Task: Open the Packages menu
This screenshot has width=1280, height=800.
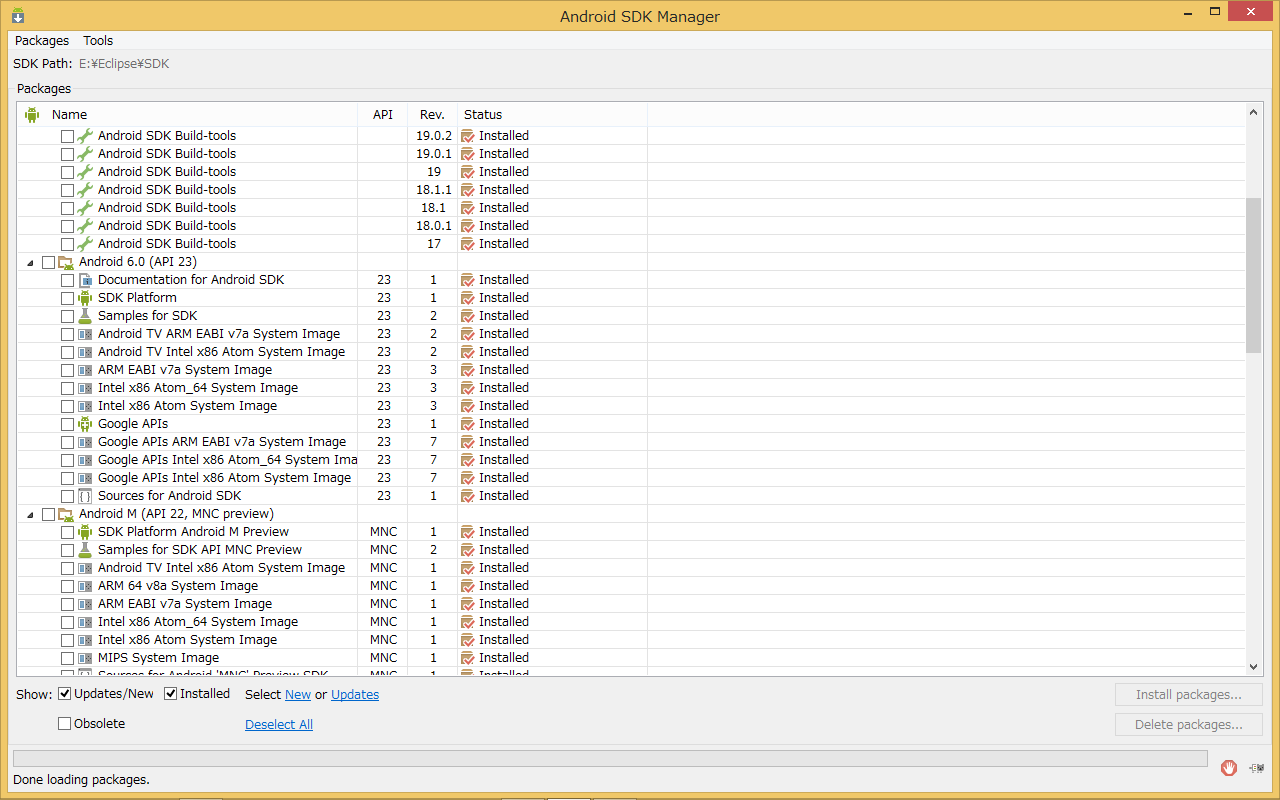Action: click(42, 41)
